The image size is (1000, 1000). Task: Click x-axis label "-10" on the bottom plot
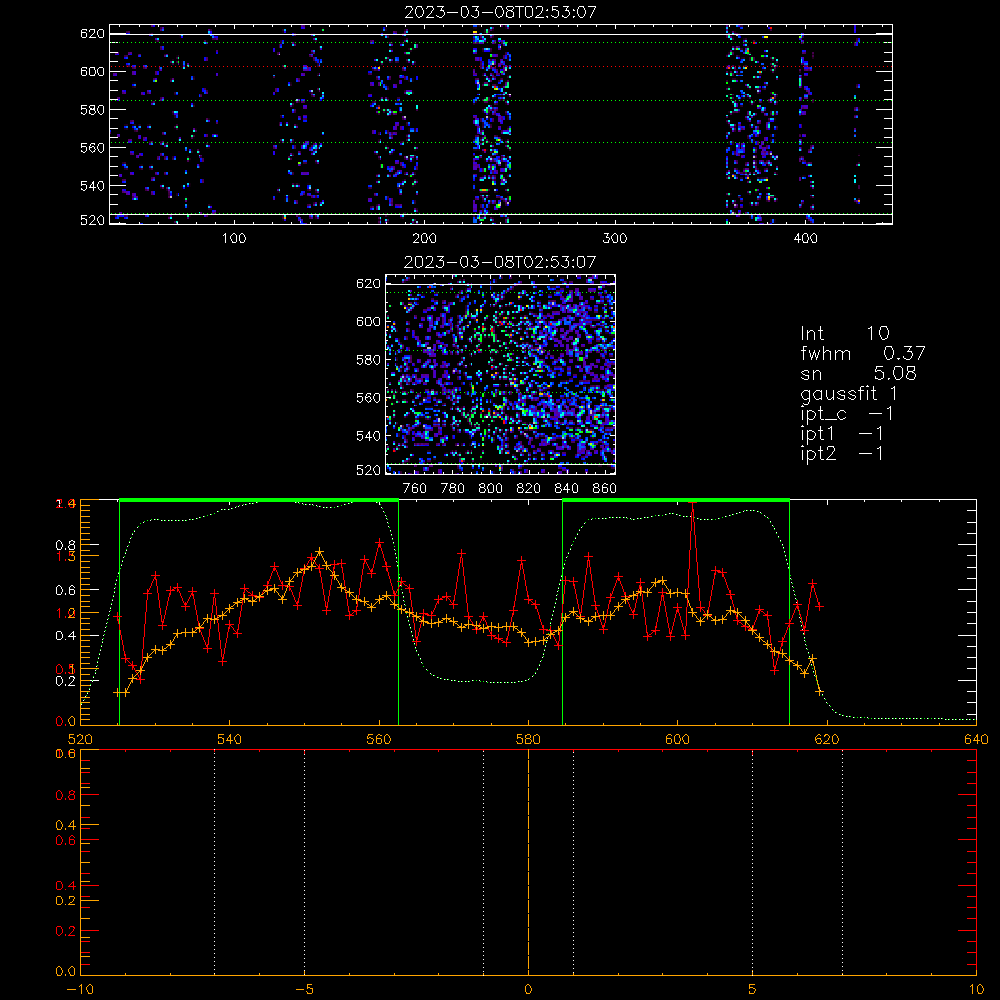[x=80, y=990]
